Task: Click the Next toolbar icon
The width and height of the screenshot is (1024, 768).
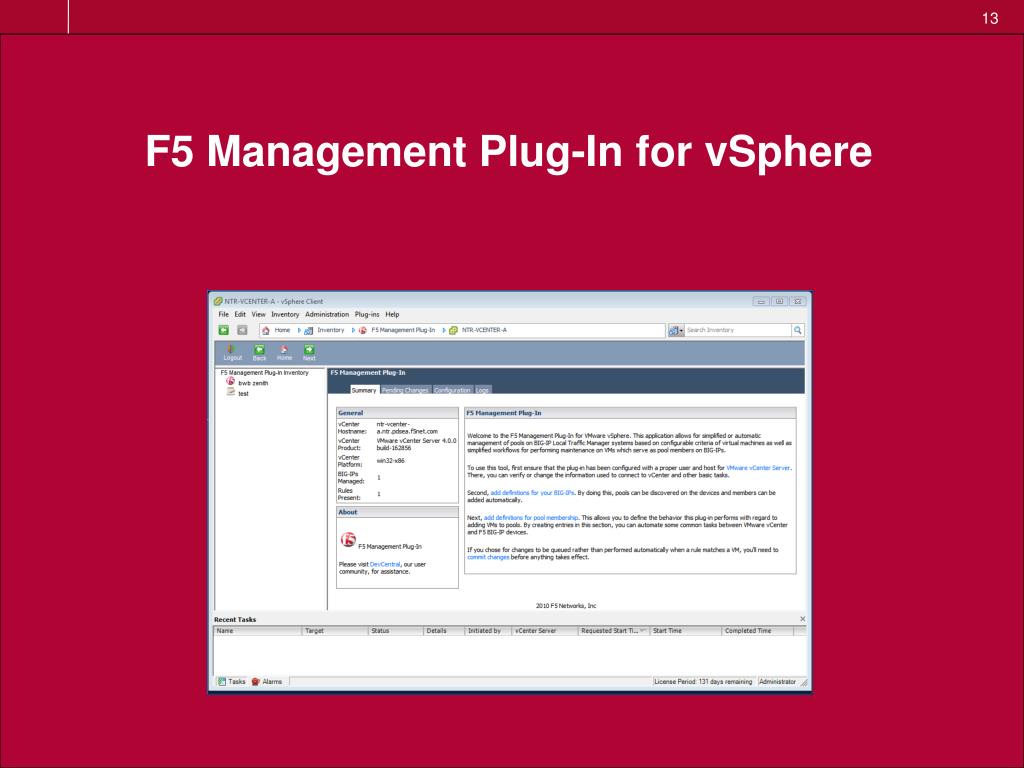Action: tap(309, 353)
